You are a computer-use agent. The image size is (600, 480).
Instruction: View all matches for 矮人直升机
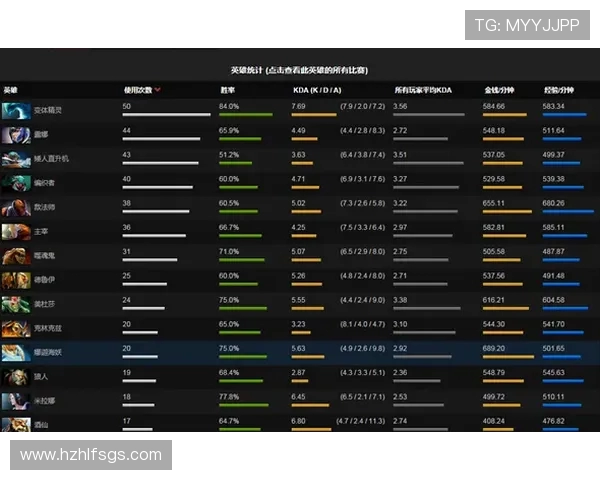51,158
